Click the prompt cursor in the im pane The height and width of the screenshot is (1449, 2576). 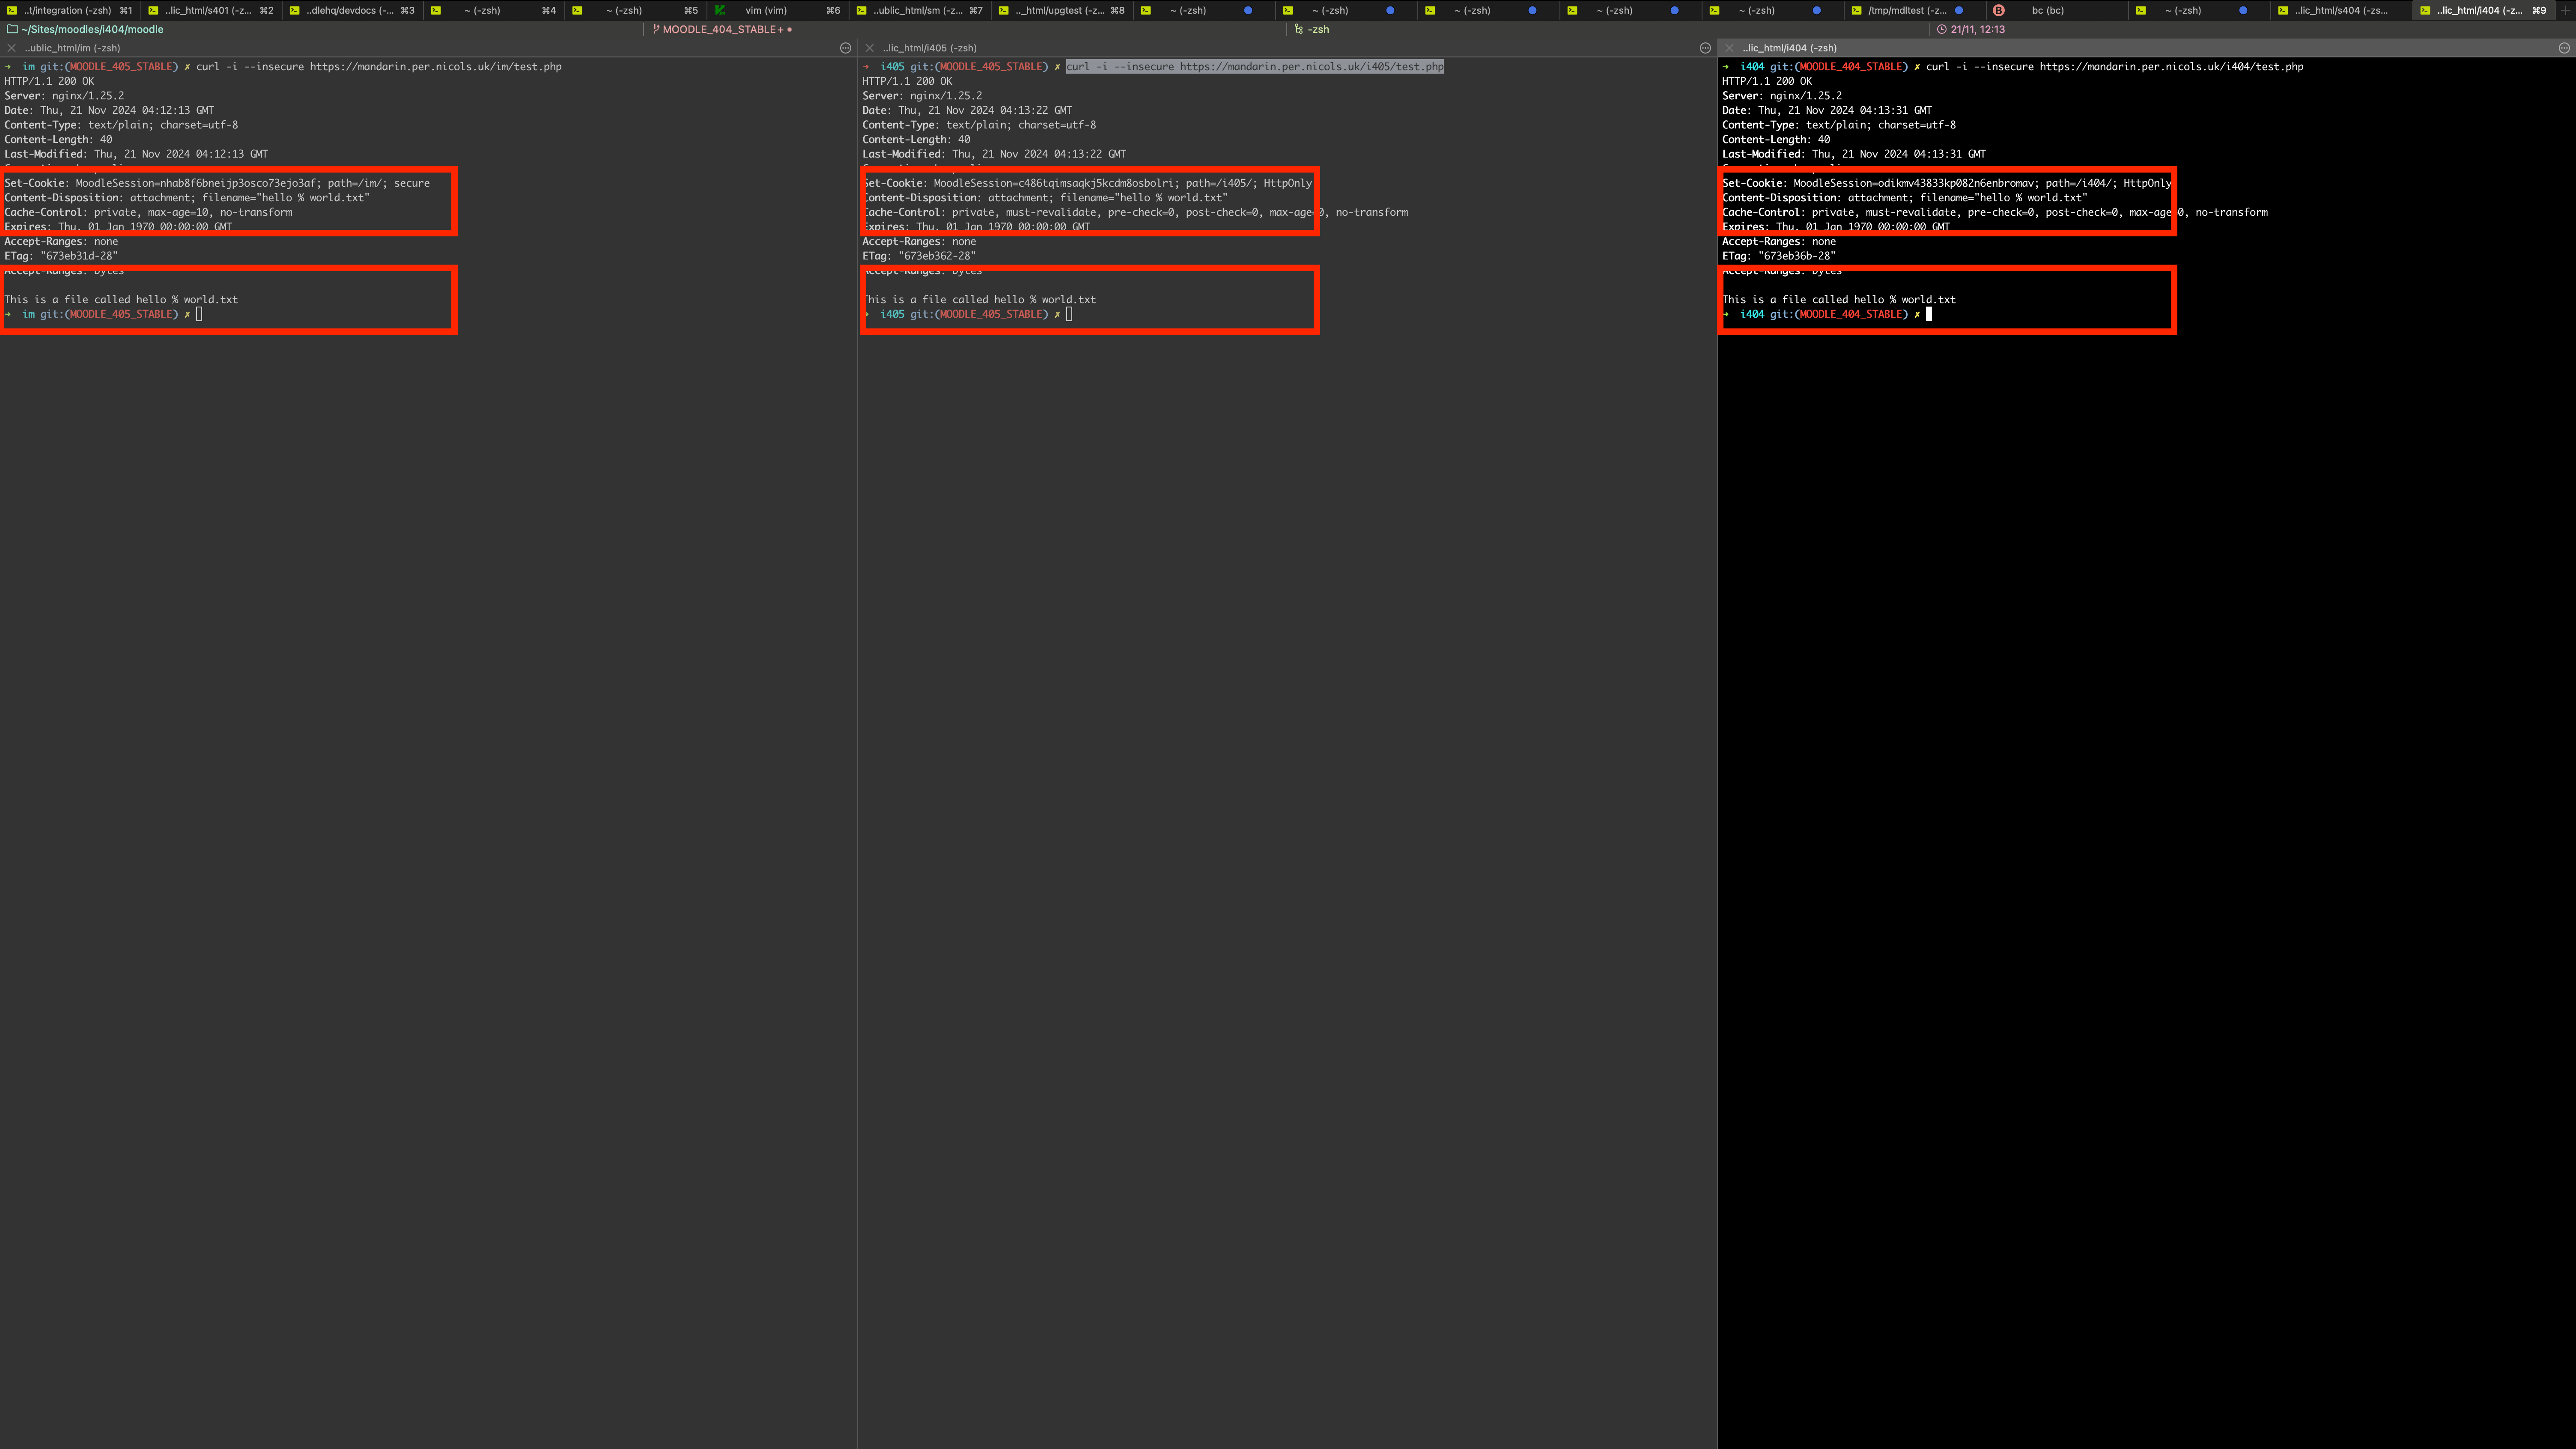pyautogui.click(x=199, y=314)
